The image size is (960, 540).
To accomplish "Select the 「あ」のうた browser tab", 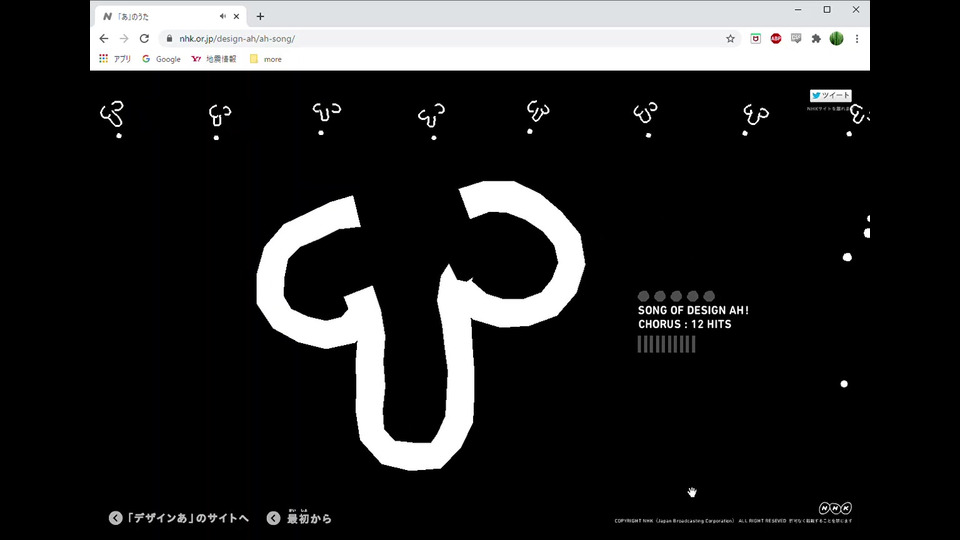I will (170, 17).
